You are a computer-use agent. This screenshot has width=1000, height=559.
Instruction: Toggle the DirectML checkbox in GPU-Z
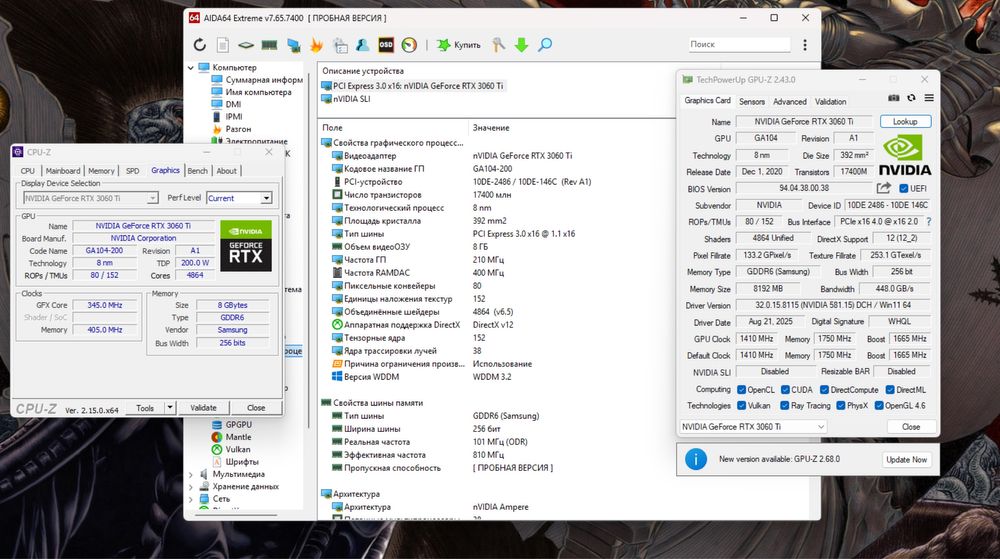tap(890, 389)
